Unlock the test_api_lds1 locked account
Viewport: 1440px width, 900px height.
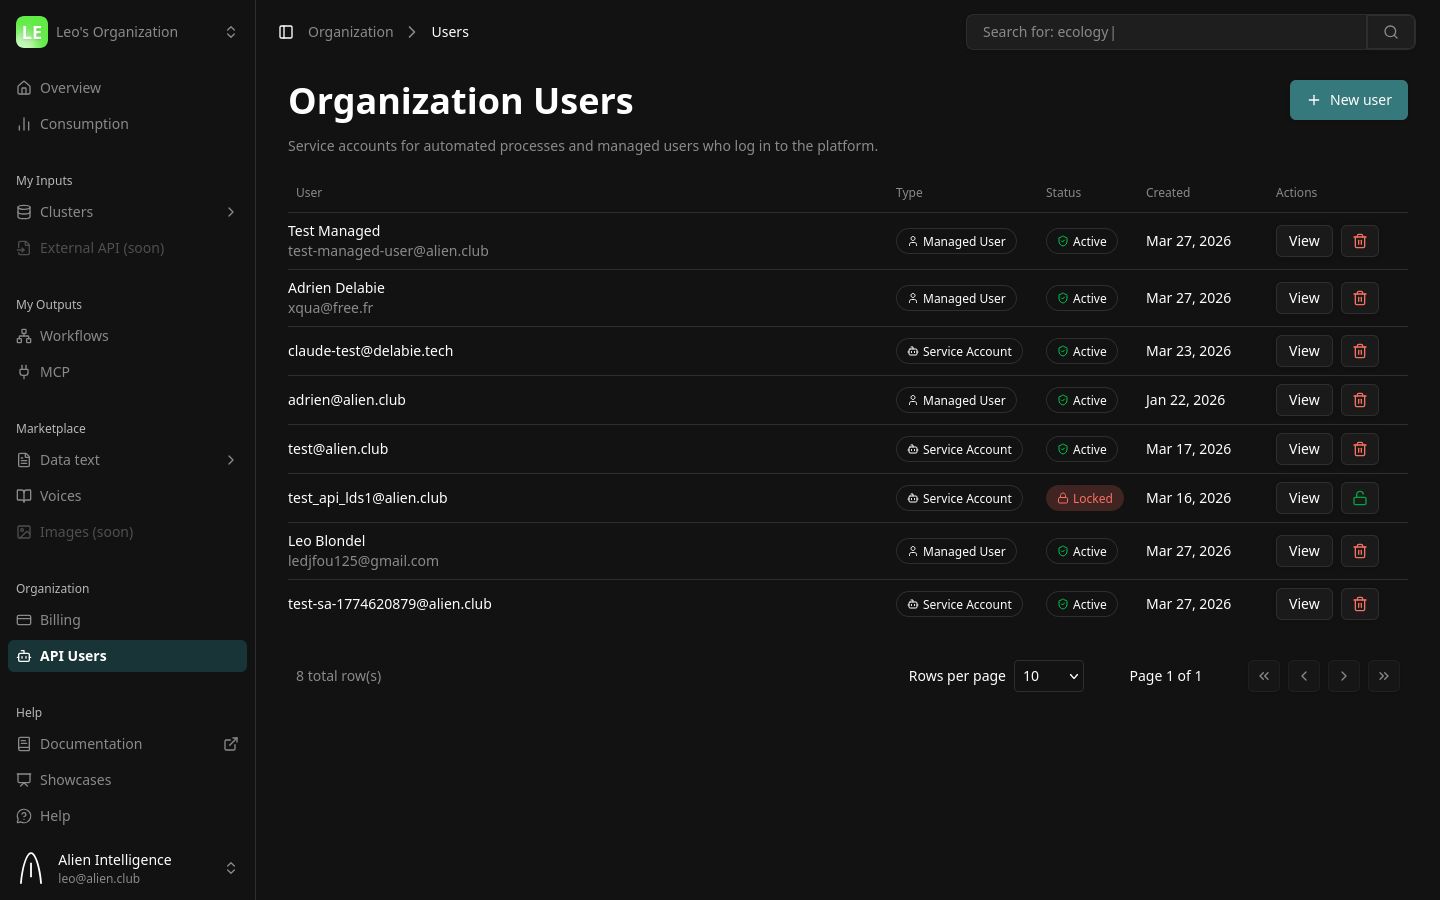1360,498
